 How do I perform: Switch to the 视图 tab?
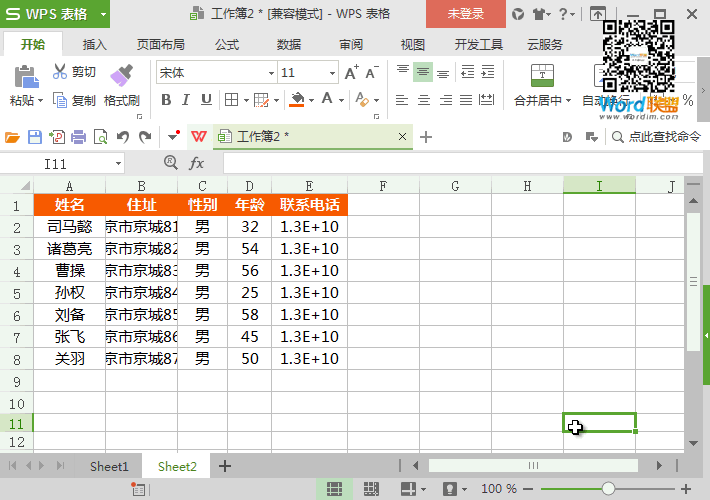(x=413, y=44)
